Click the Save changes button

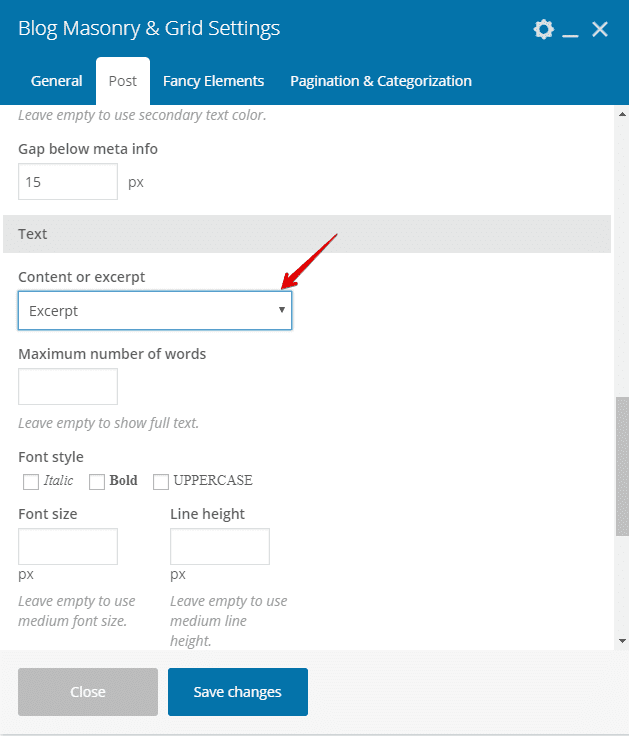pyautogui.click(x=238, y=692)
